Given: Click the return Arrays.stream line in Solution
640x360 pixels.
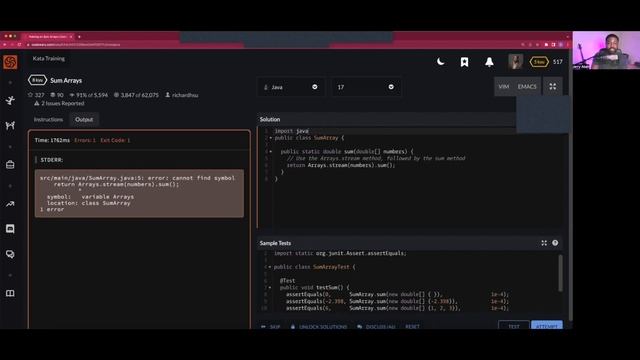Looking at the screenshot, I should (x=341, y=165).
